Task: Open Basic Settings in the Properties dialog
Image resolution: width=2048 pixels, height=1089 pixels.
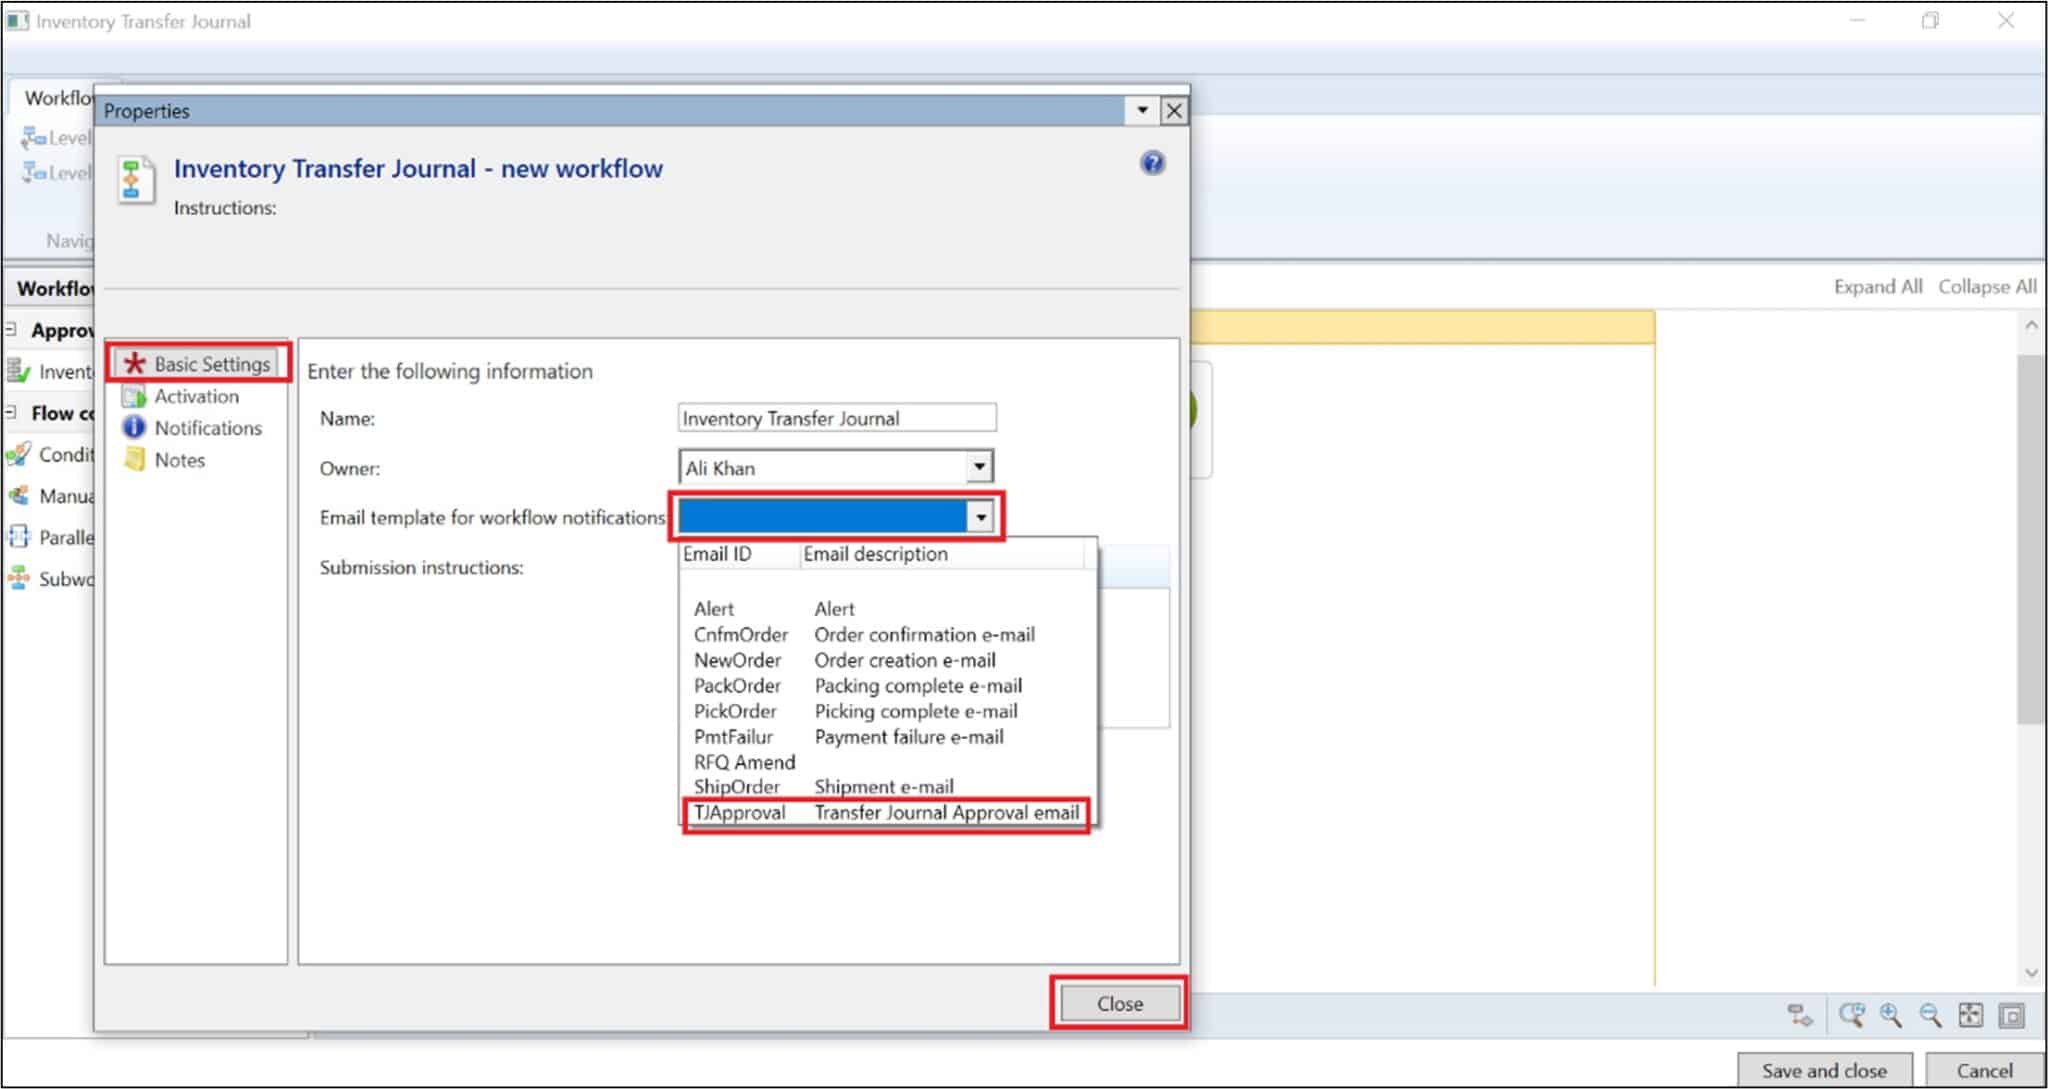Action: (x=198, y=363)
